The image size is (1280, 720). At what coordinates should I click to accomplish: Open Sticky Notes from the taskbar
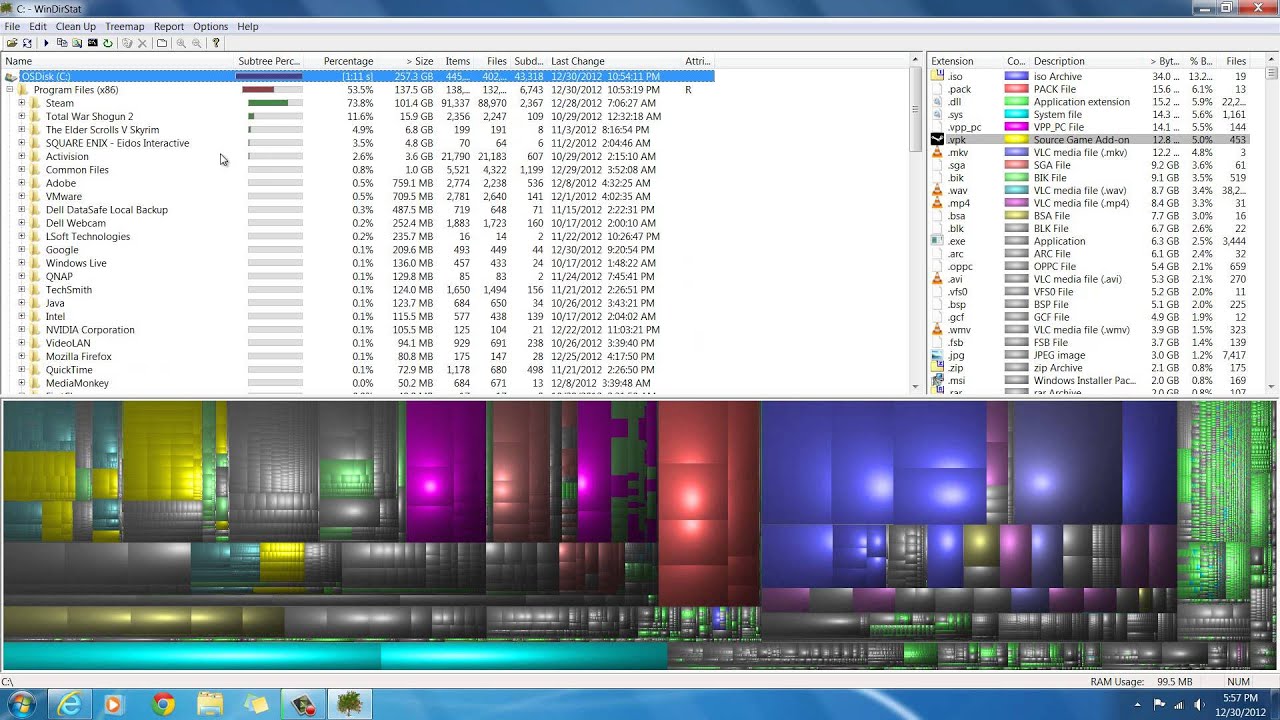pyautogui.click(x=257, y=704)
